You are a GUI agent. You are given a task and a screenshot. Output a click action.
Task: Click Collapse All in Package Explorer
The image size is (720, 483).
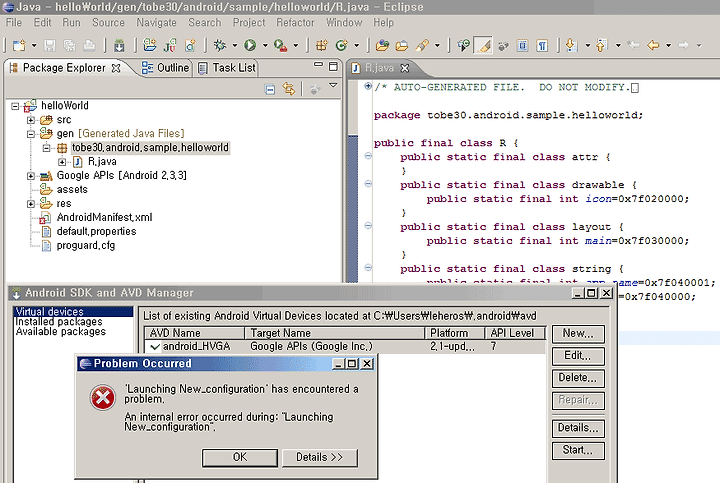(x=270, y=89)
